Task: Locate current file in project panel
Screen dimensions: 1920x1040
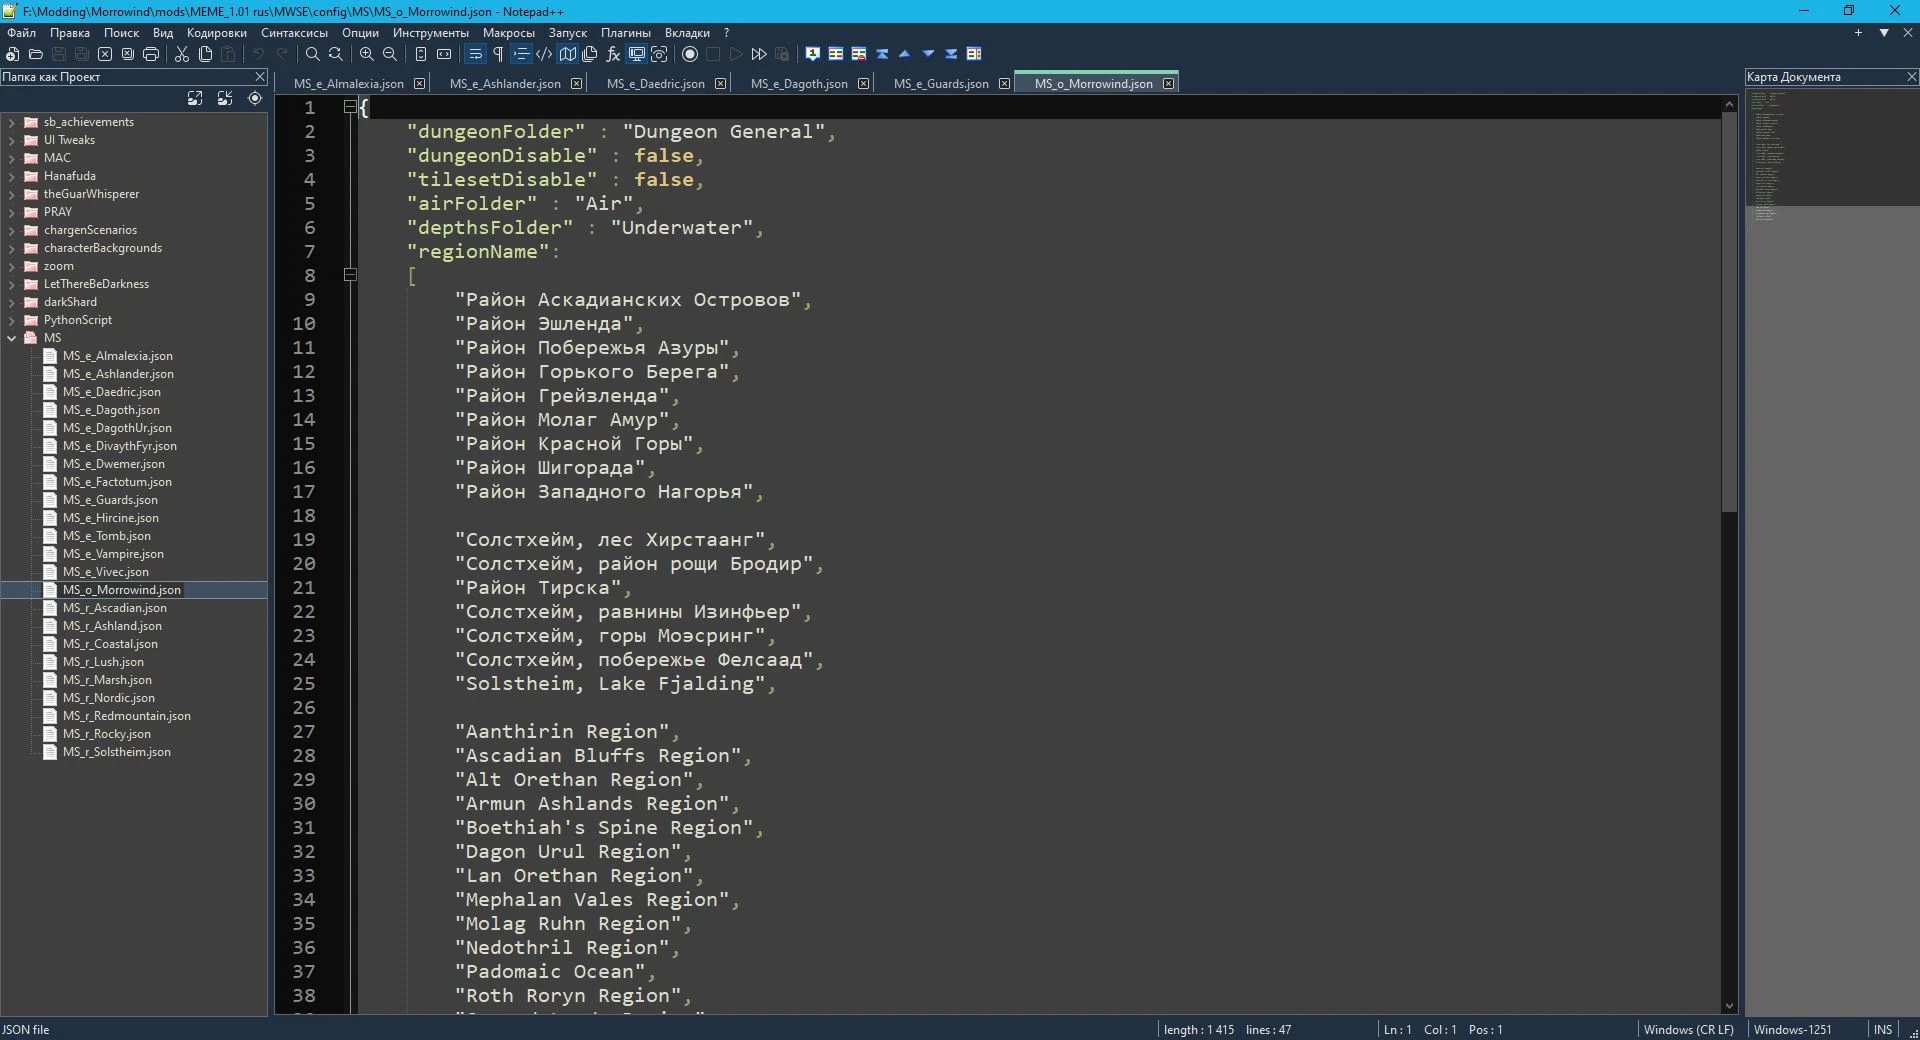Action: tap(255, 98)
